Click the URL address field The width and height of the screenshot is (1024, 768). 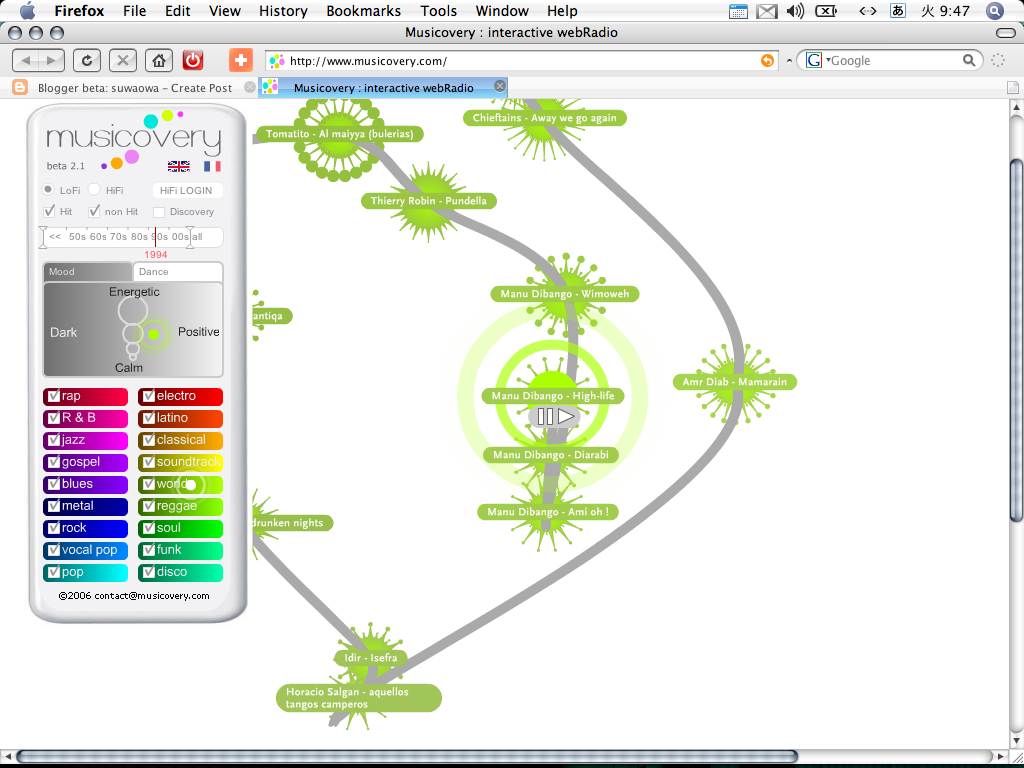click(522, 61)
